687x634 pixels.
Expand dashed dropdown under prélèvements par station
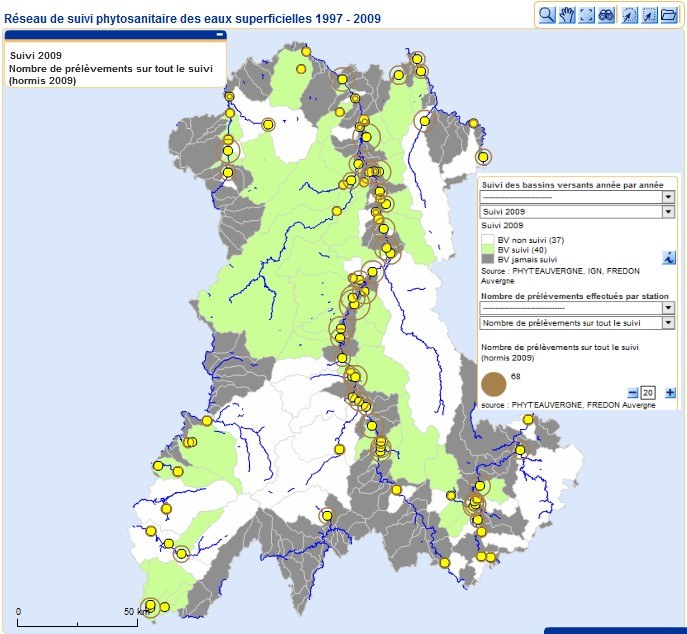coord(668,308)
